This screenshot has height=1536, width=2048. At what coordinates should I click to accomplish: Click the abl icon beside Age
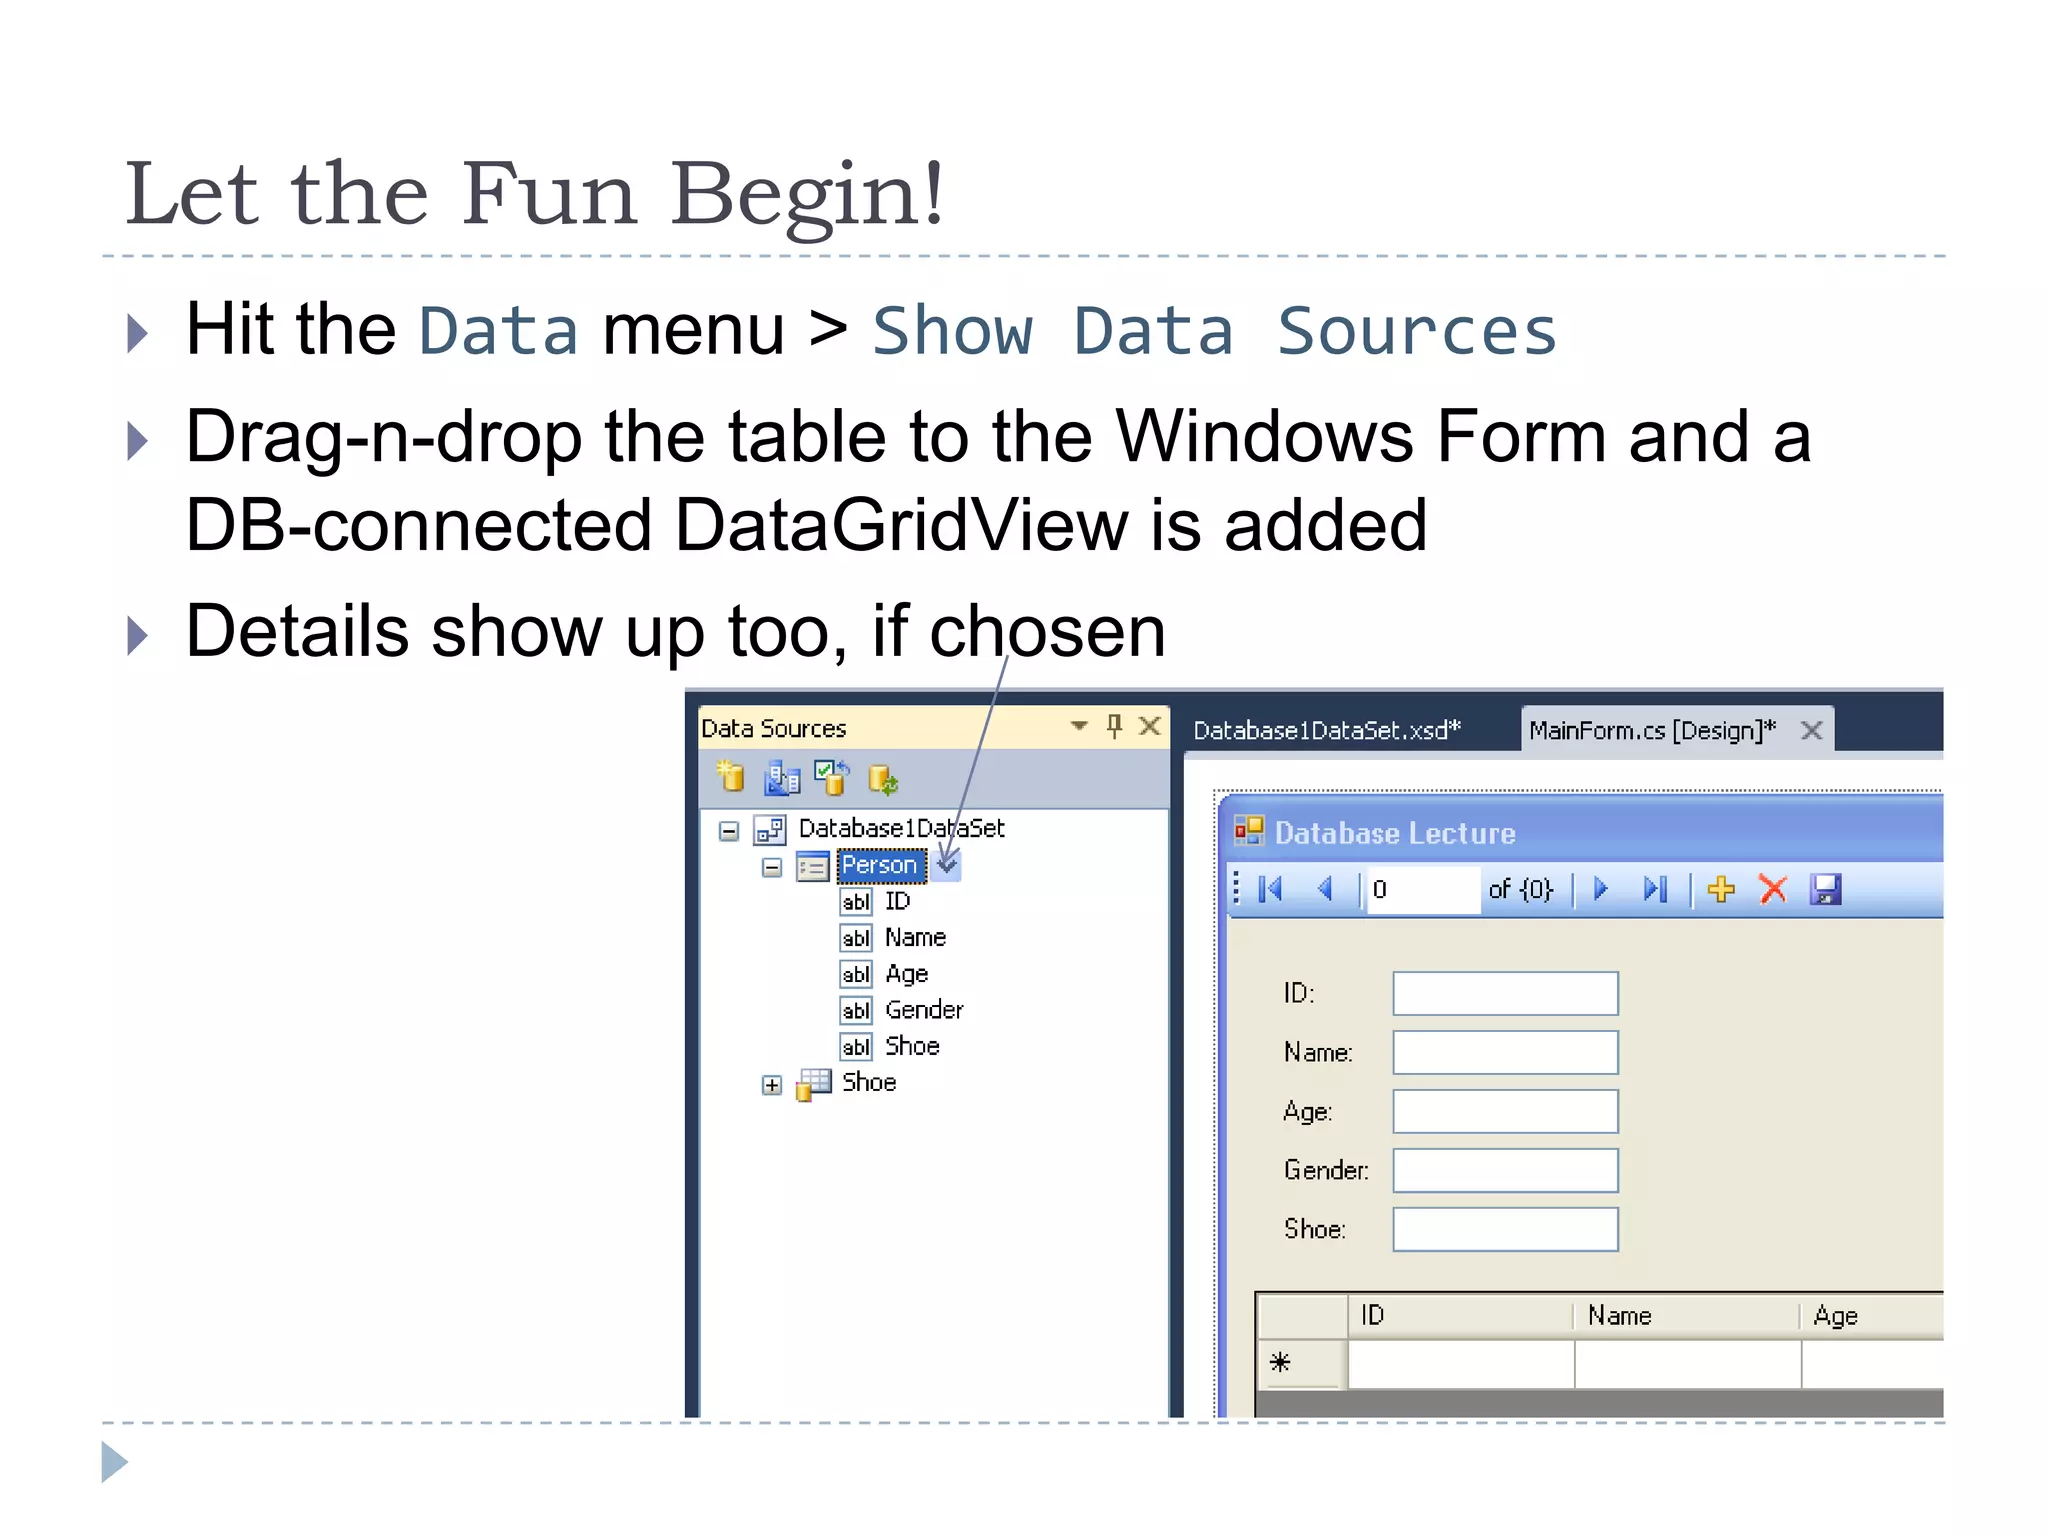856,974
